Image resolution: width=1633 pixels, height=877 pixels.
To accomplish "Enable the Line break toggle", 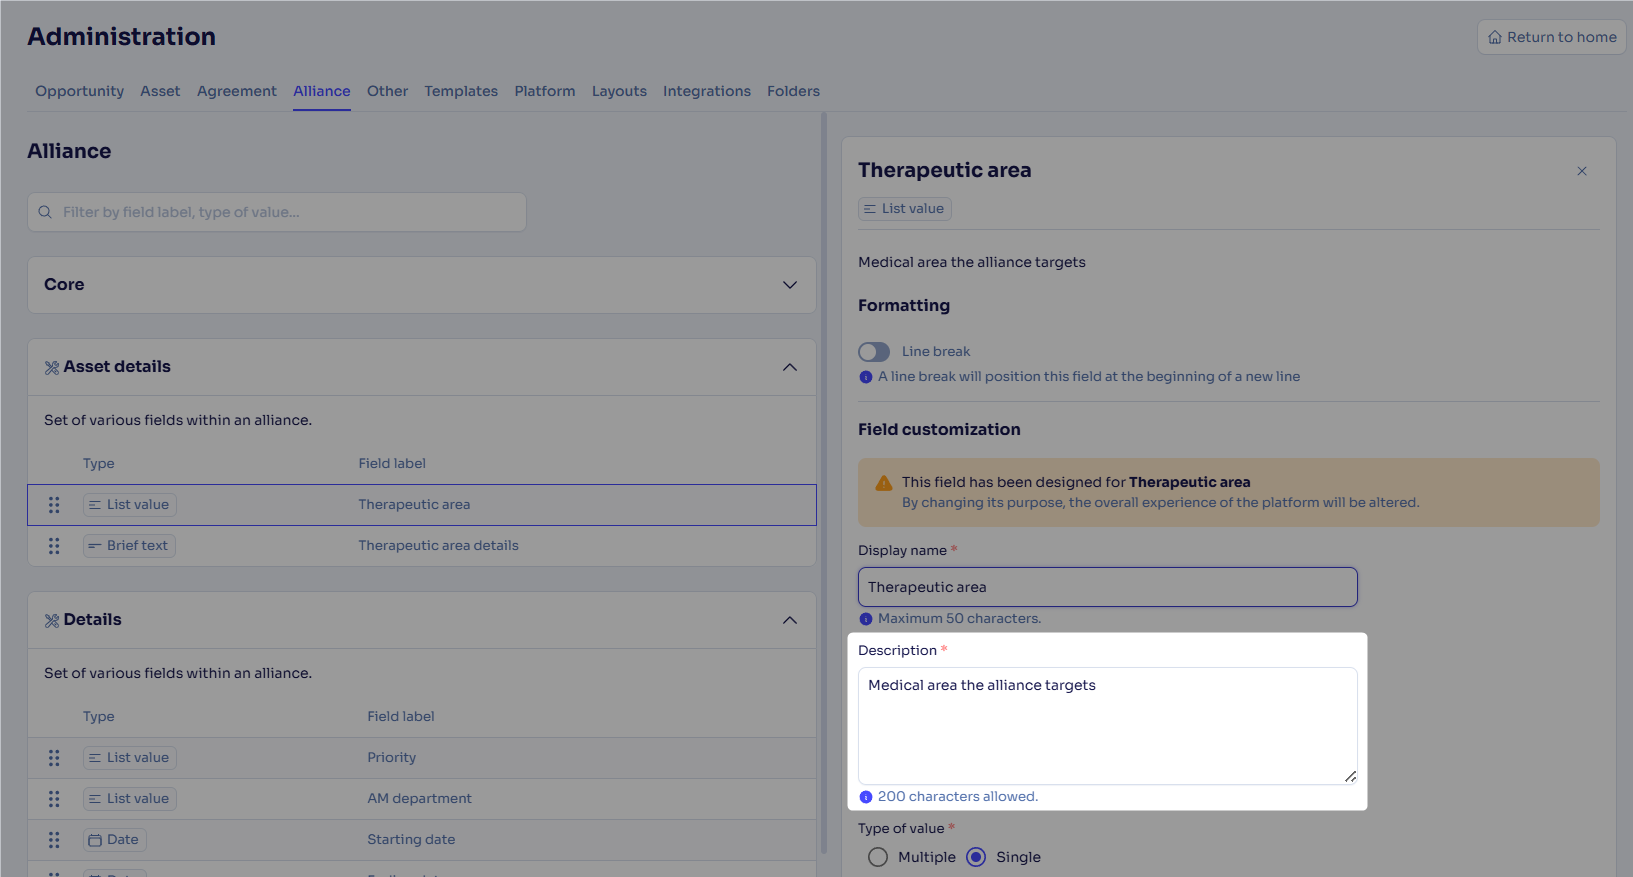I will 874,352.
